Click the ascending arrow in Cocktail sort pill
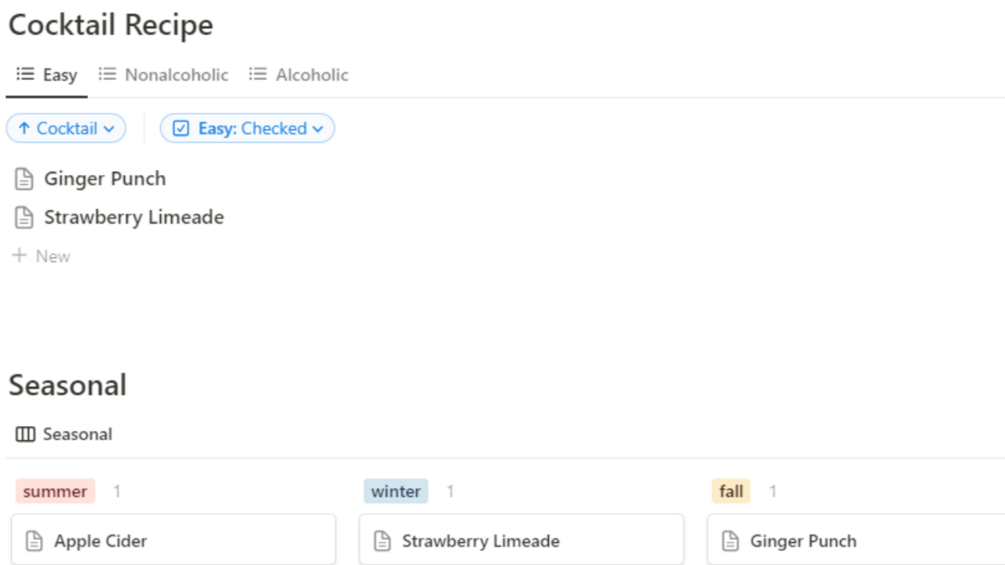This screenshot has height=565, width=1005. [x=24, y=129]
